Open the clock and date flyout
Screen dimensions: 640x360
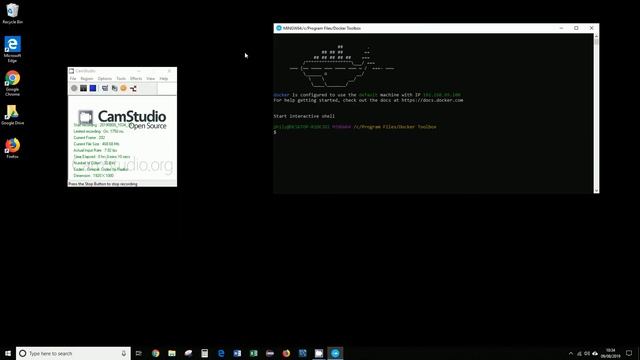[x=611, y=353]
